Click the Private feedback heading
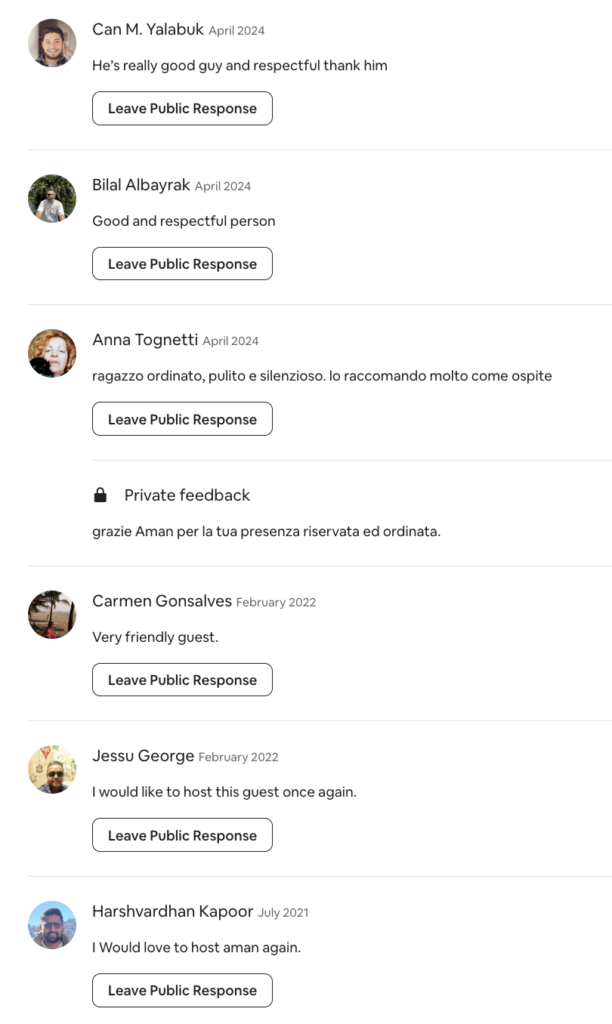 click(187, 495)
